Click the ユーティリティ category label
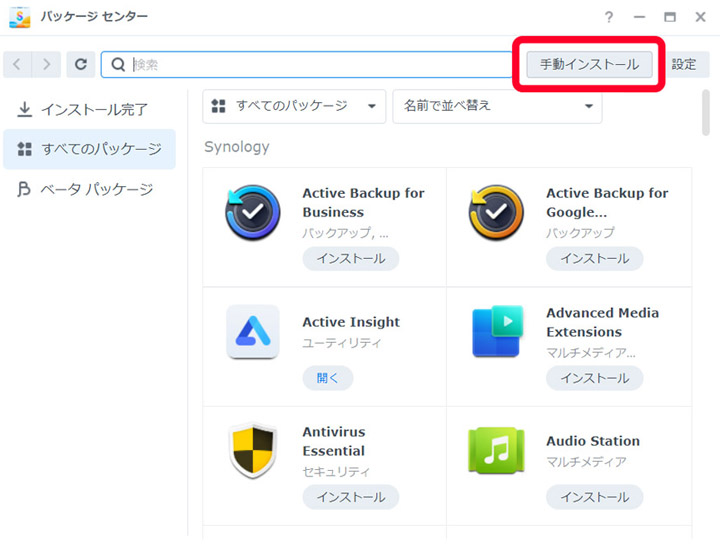 (x=342, y=343)
